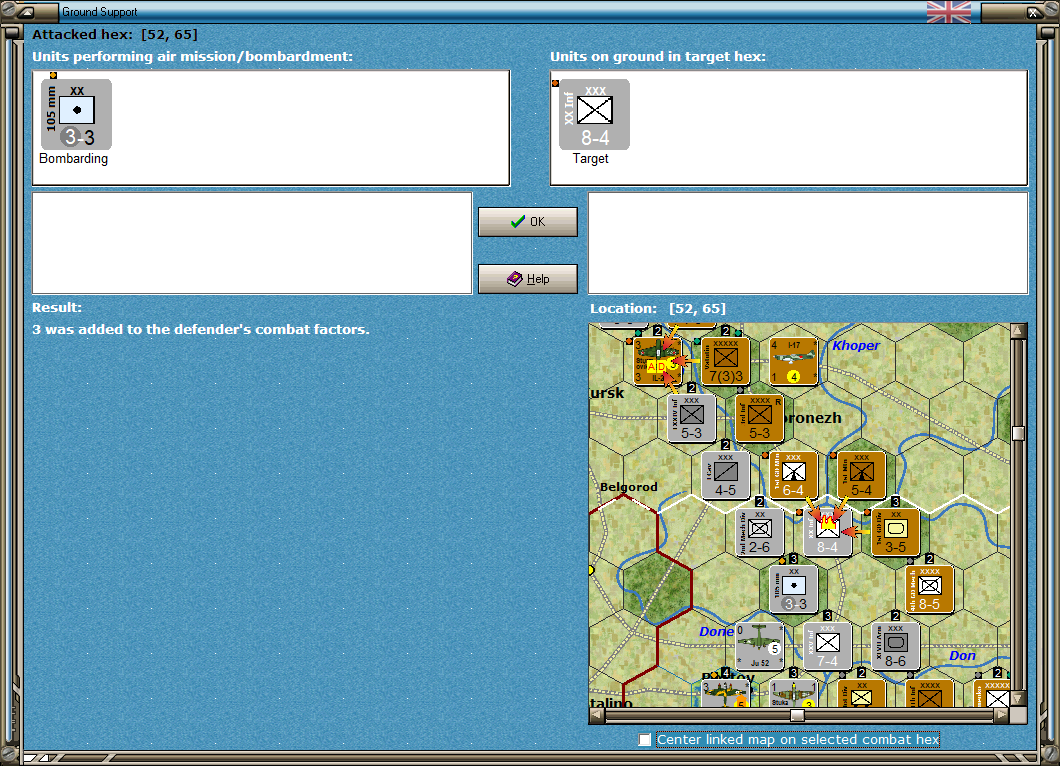Viewport: 1060px width, 766px height.
Task: Click the result text about defender's combat factors
Action: (x=201, y=329)
